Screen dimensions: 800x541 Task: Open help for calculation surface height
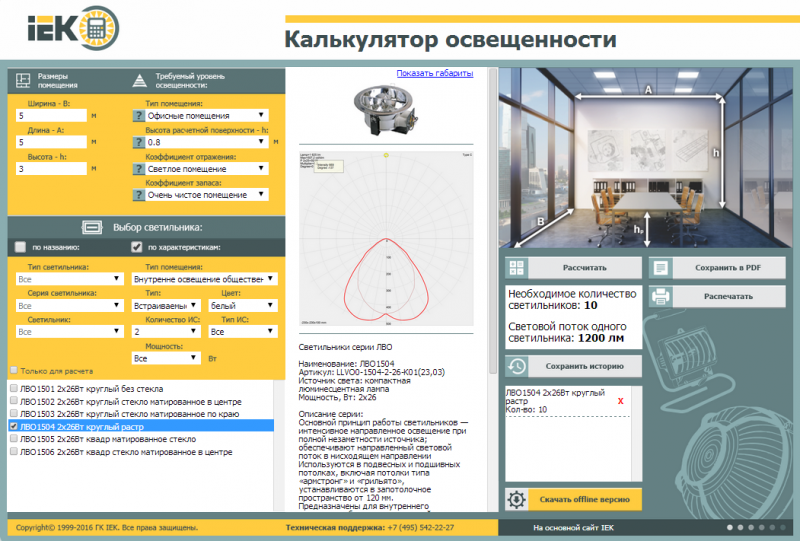(x=139, y=142)
